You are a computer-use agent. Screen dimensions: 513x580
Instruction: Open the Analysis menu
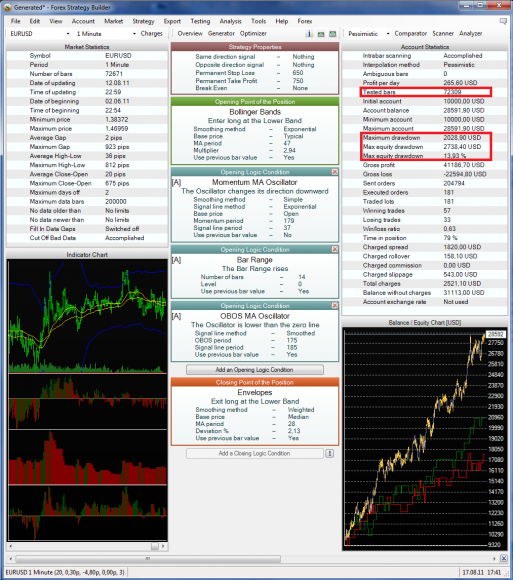click(x=230, y=21)
